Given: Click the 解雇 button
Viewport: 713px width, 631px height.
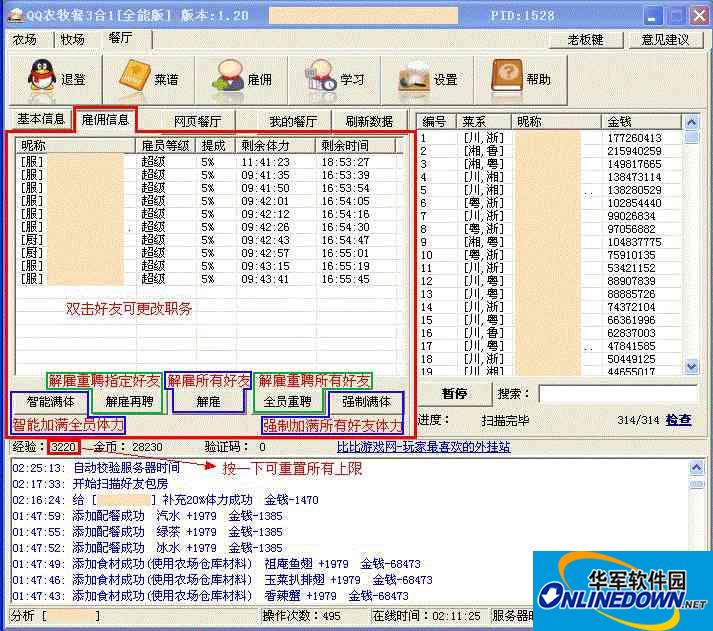Looking at the screenshot, I should pos(208,401).
